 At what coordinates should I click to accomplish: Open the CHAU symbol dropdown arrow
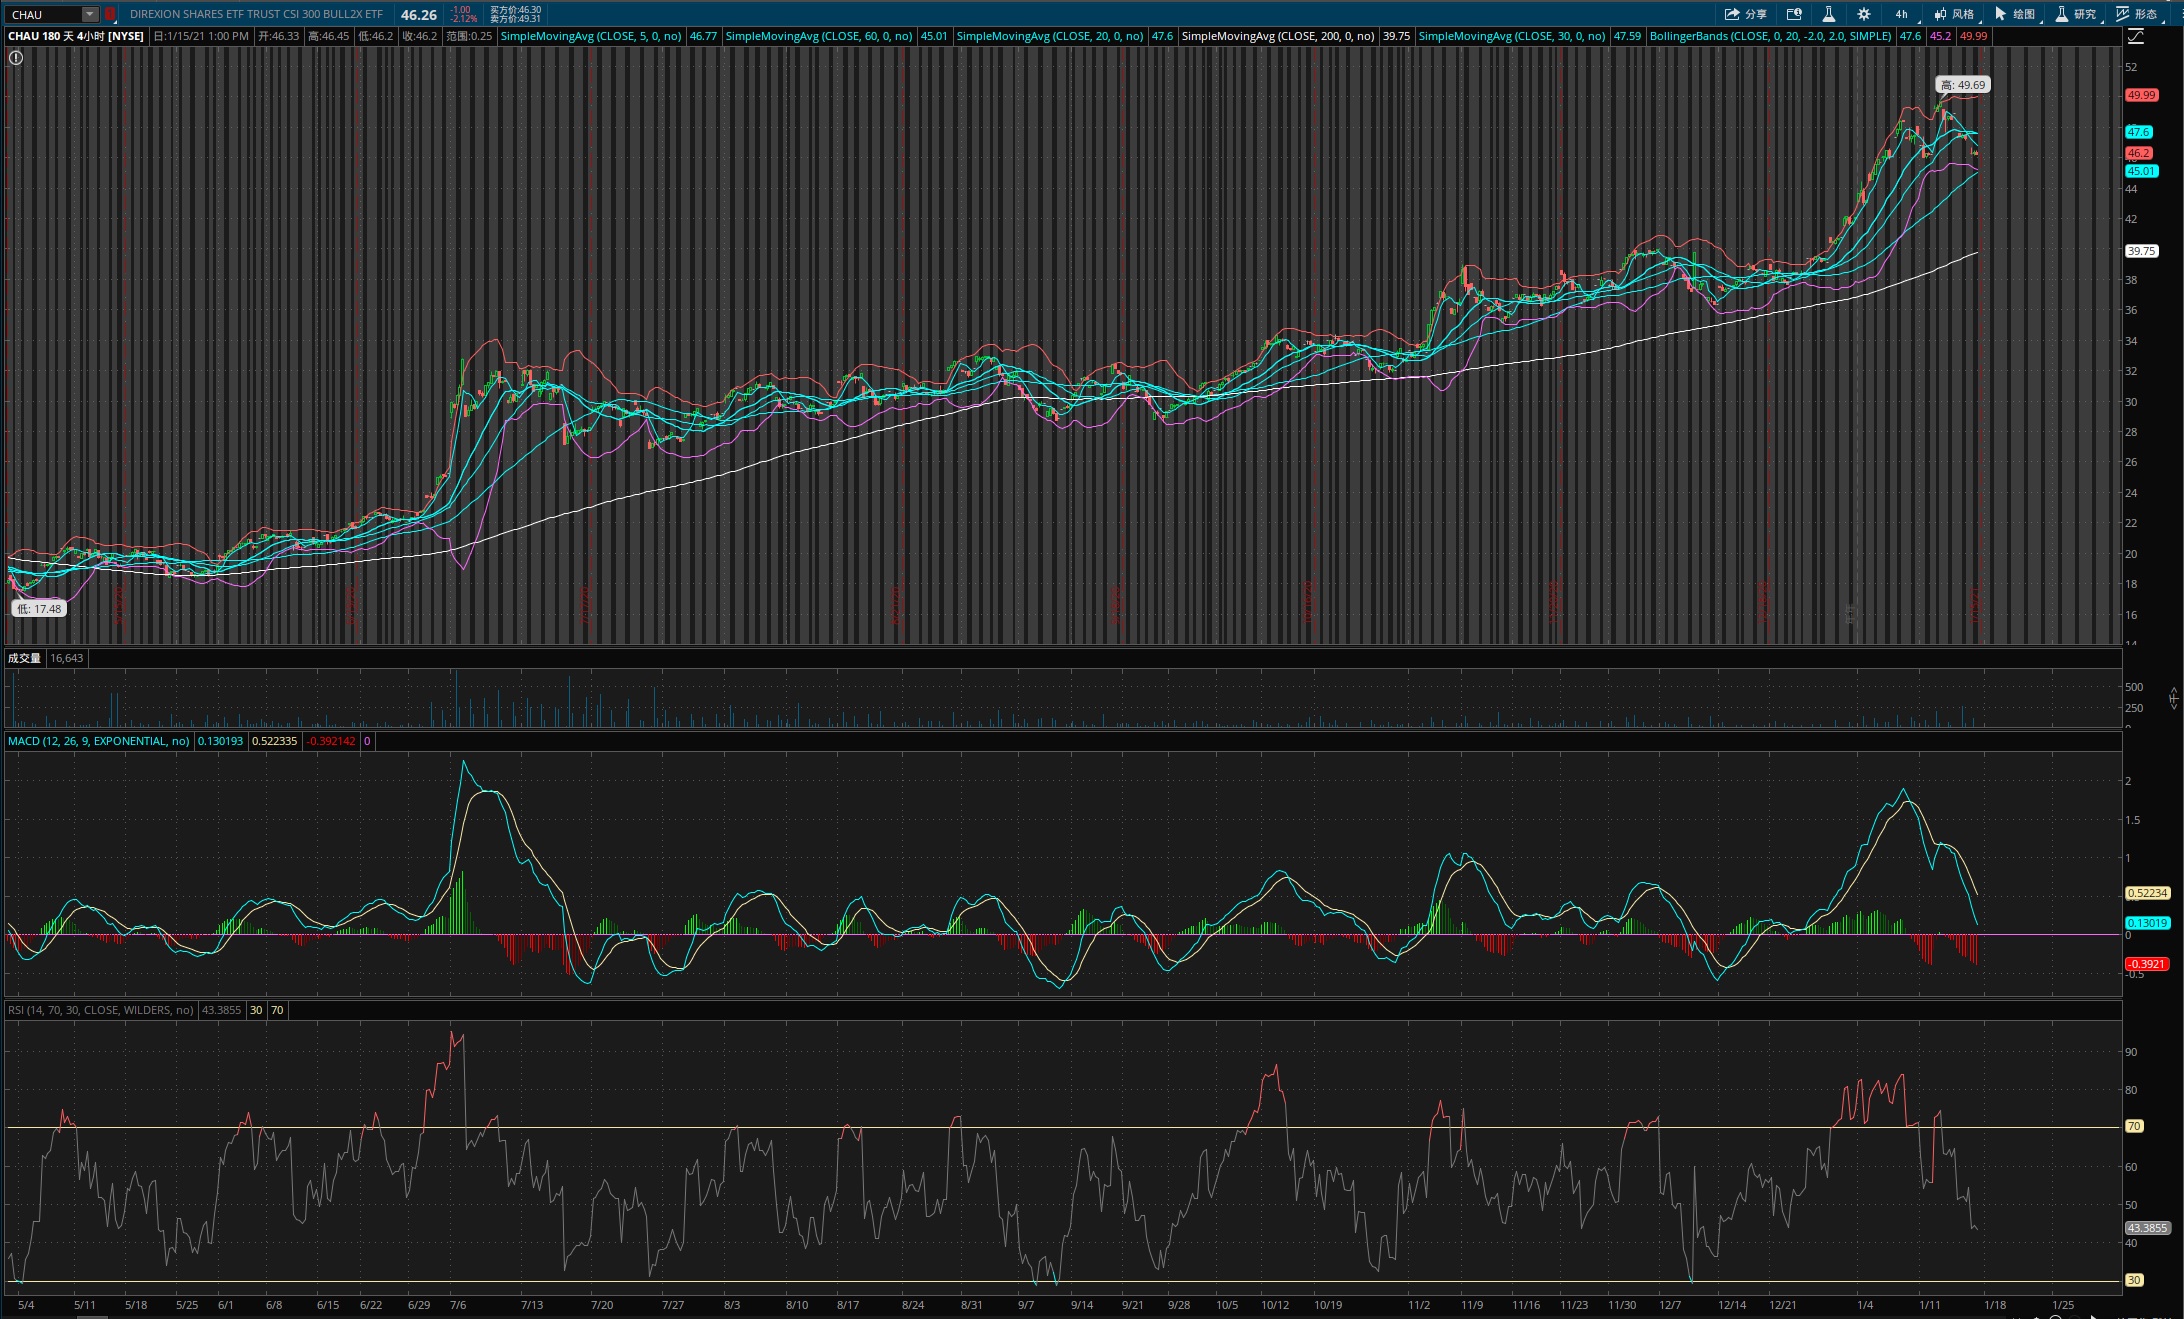click(90, 14)
